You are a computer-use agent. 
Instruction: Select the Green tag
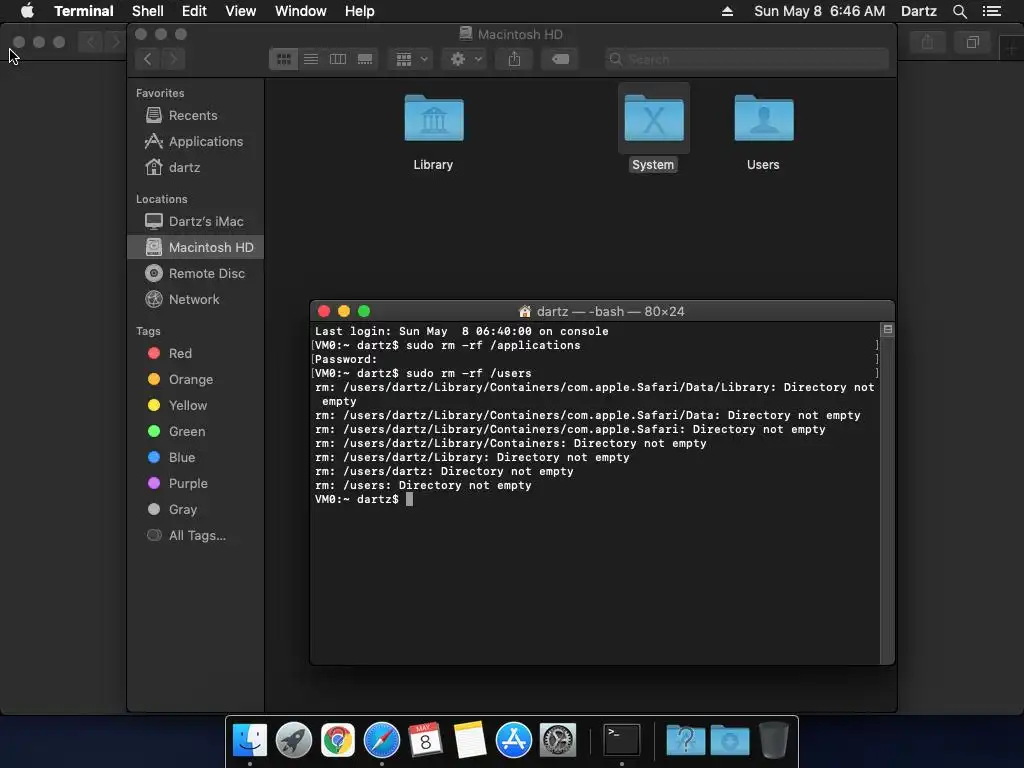tap(195, 432)
